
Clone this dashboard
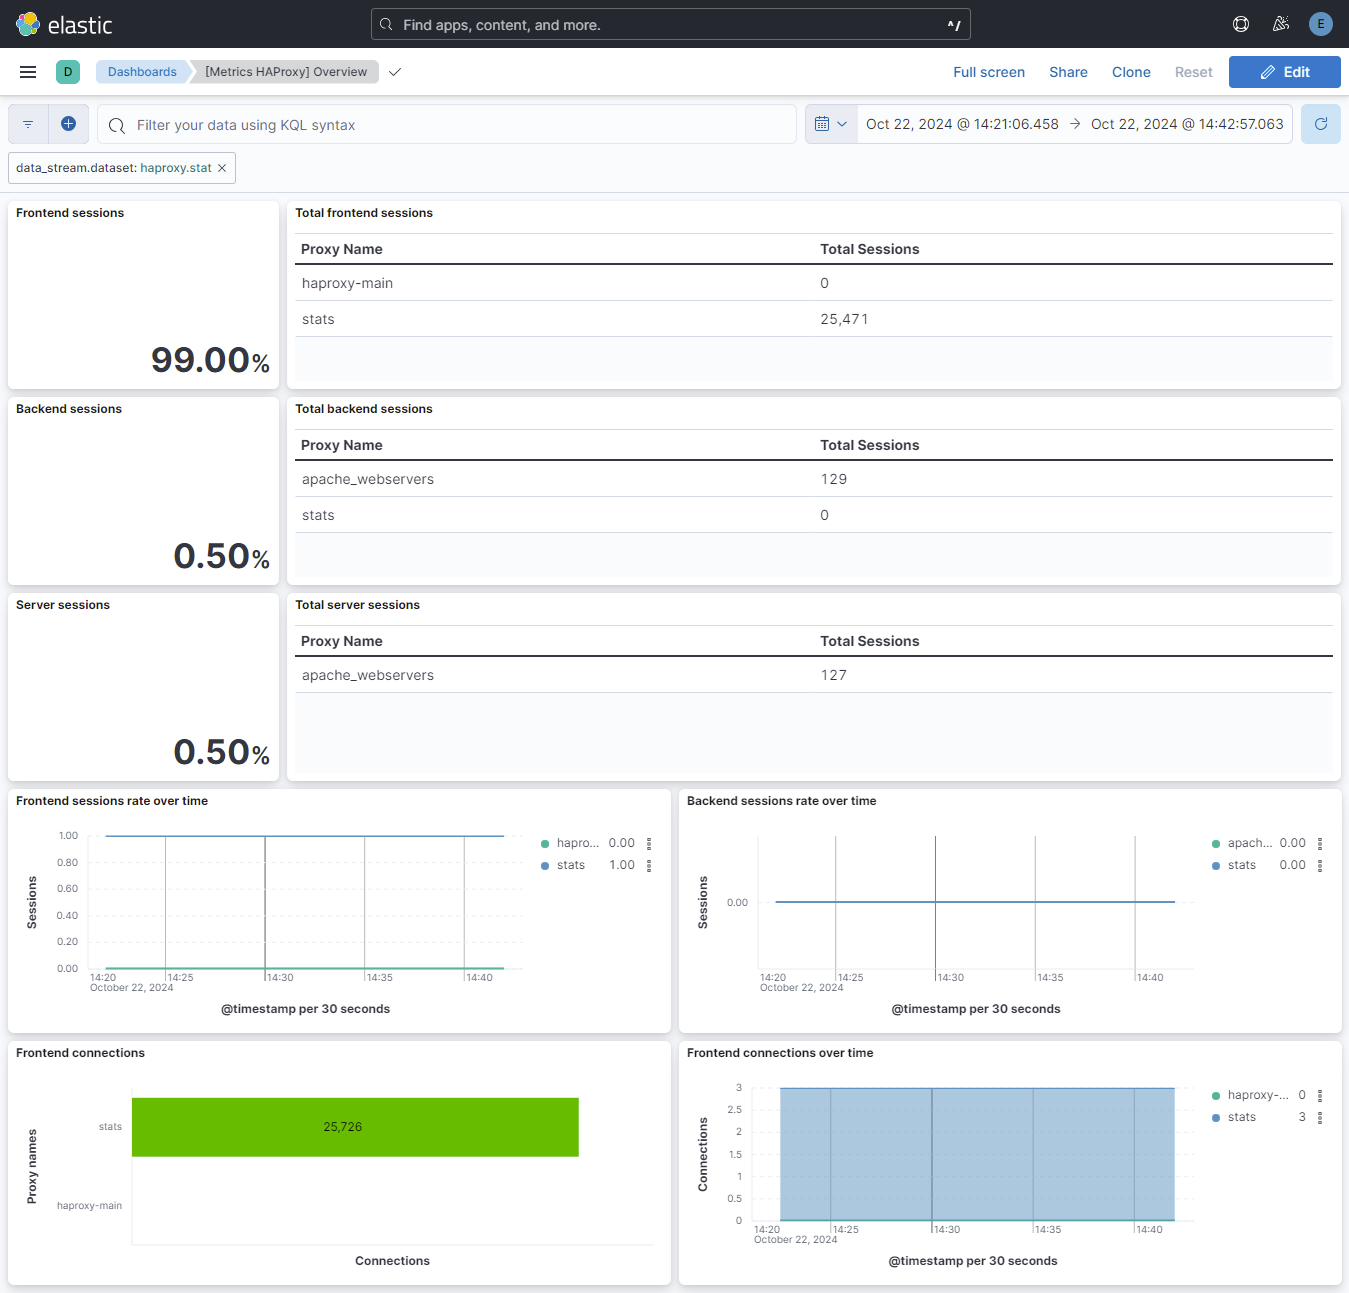click(x=1131, y=71)
